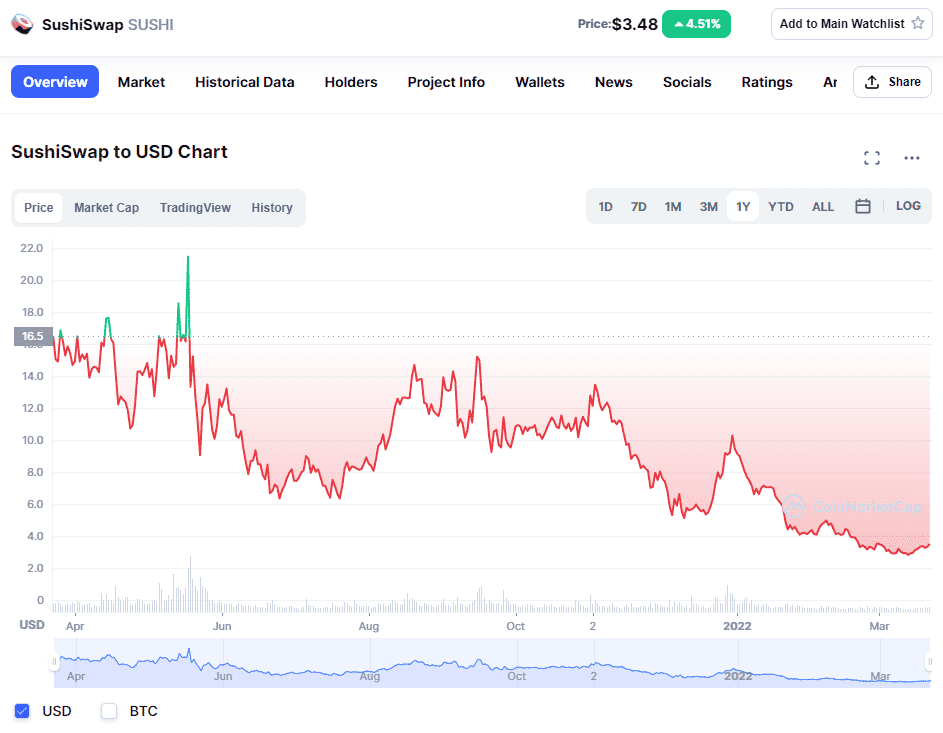Click the 16.5 price marker on the y-axis
Screen dimensions: 943x733
[33, 336]
